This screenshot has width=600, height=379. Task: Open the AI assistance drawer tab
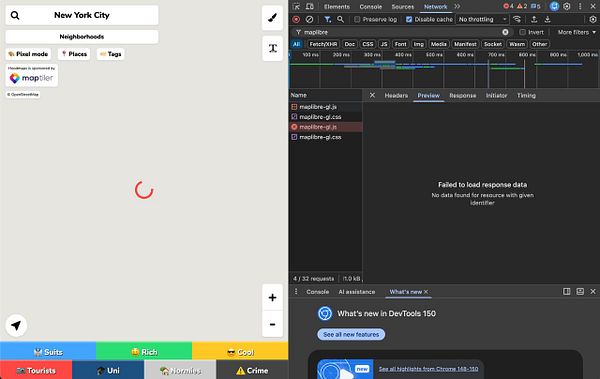[357, 292]
